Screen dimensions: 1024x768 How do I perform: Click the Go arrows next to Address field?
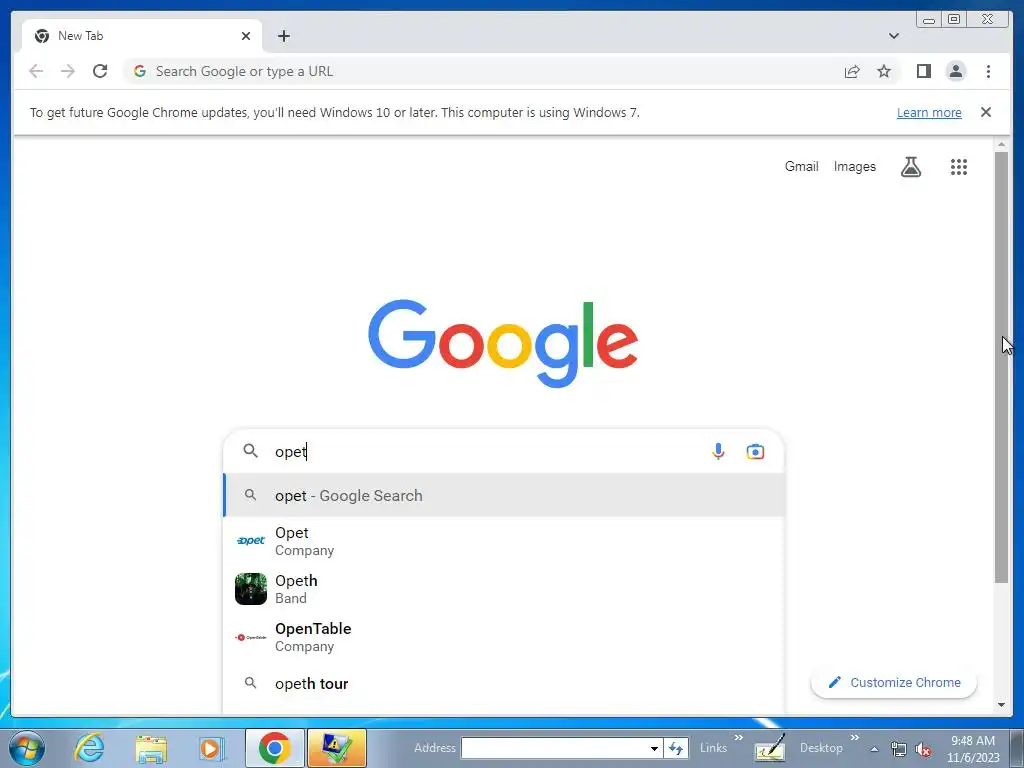(x=676, y=748)
